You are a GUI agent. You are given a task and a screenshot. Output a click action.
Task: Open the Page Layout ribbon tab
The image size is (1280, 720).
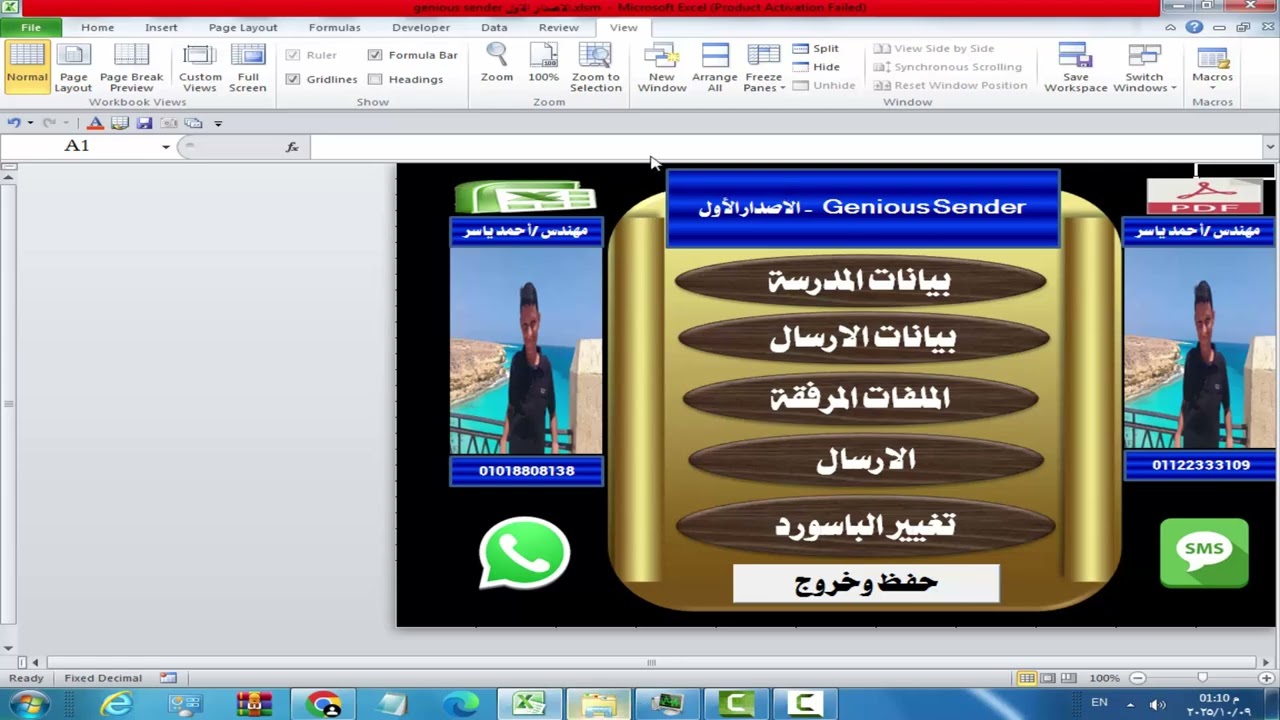click(x=243, y=27)
